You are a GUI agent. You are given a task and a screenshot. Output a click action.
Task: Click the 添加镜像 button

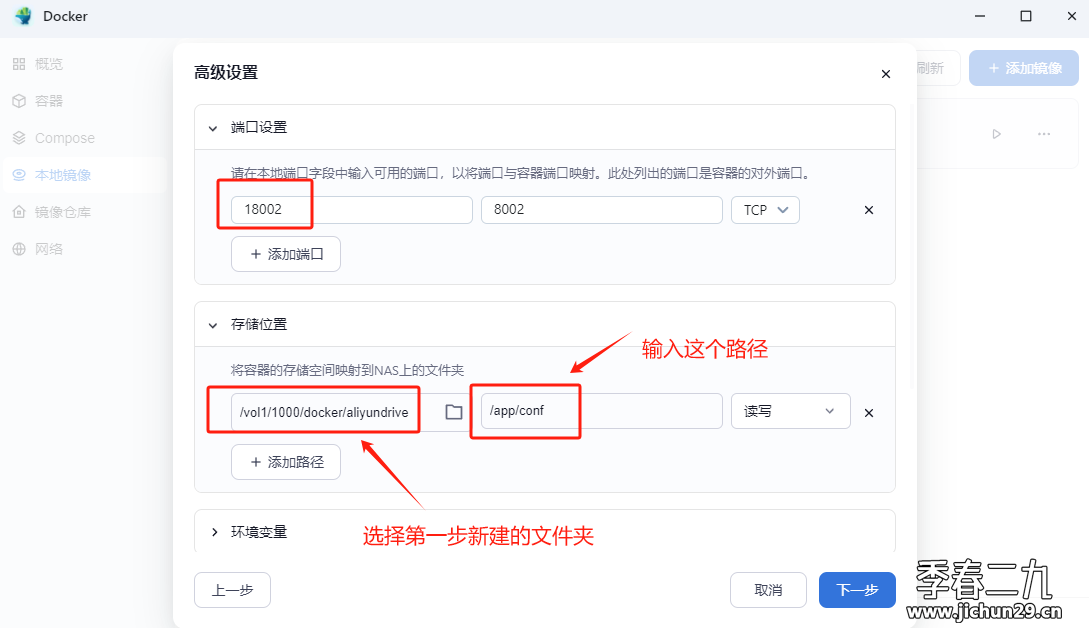(x=1024, y=68)
